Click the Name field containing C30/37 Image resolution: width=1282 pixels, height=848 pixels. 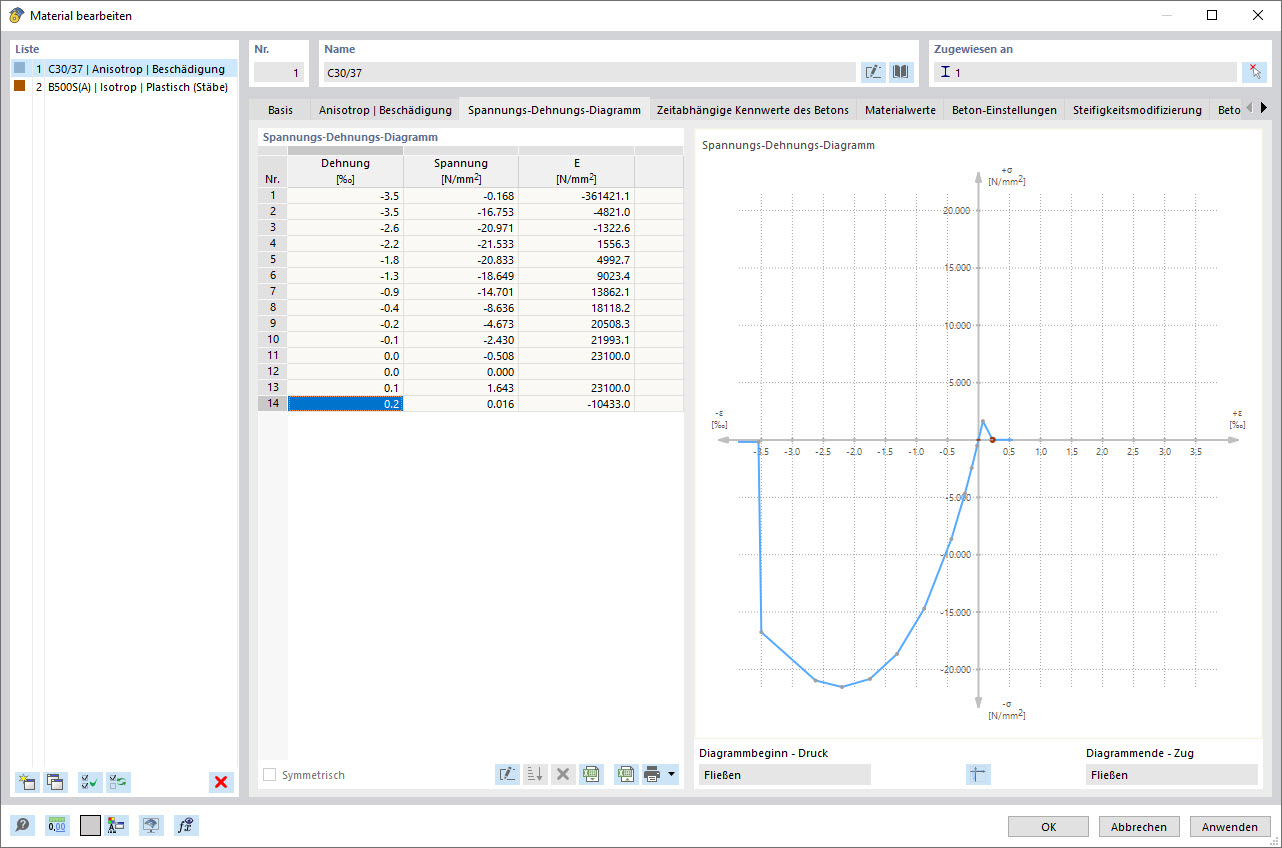tap(589, 72)
